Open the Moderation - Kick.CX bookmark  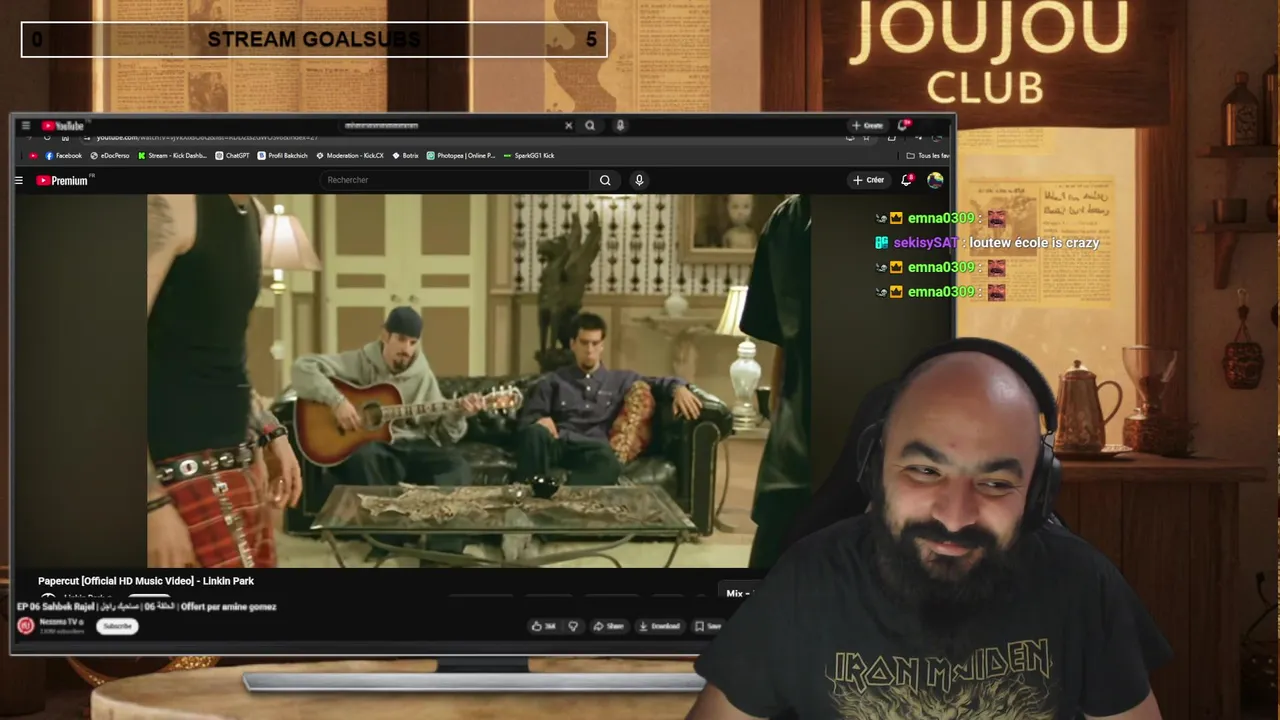click(x=350, y=156)
